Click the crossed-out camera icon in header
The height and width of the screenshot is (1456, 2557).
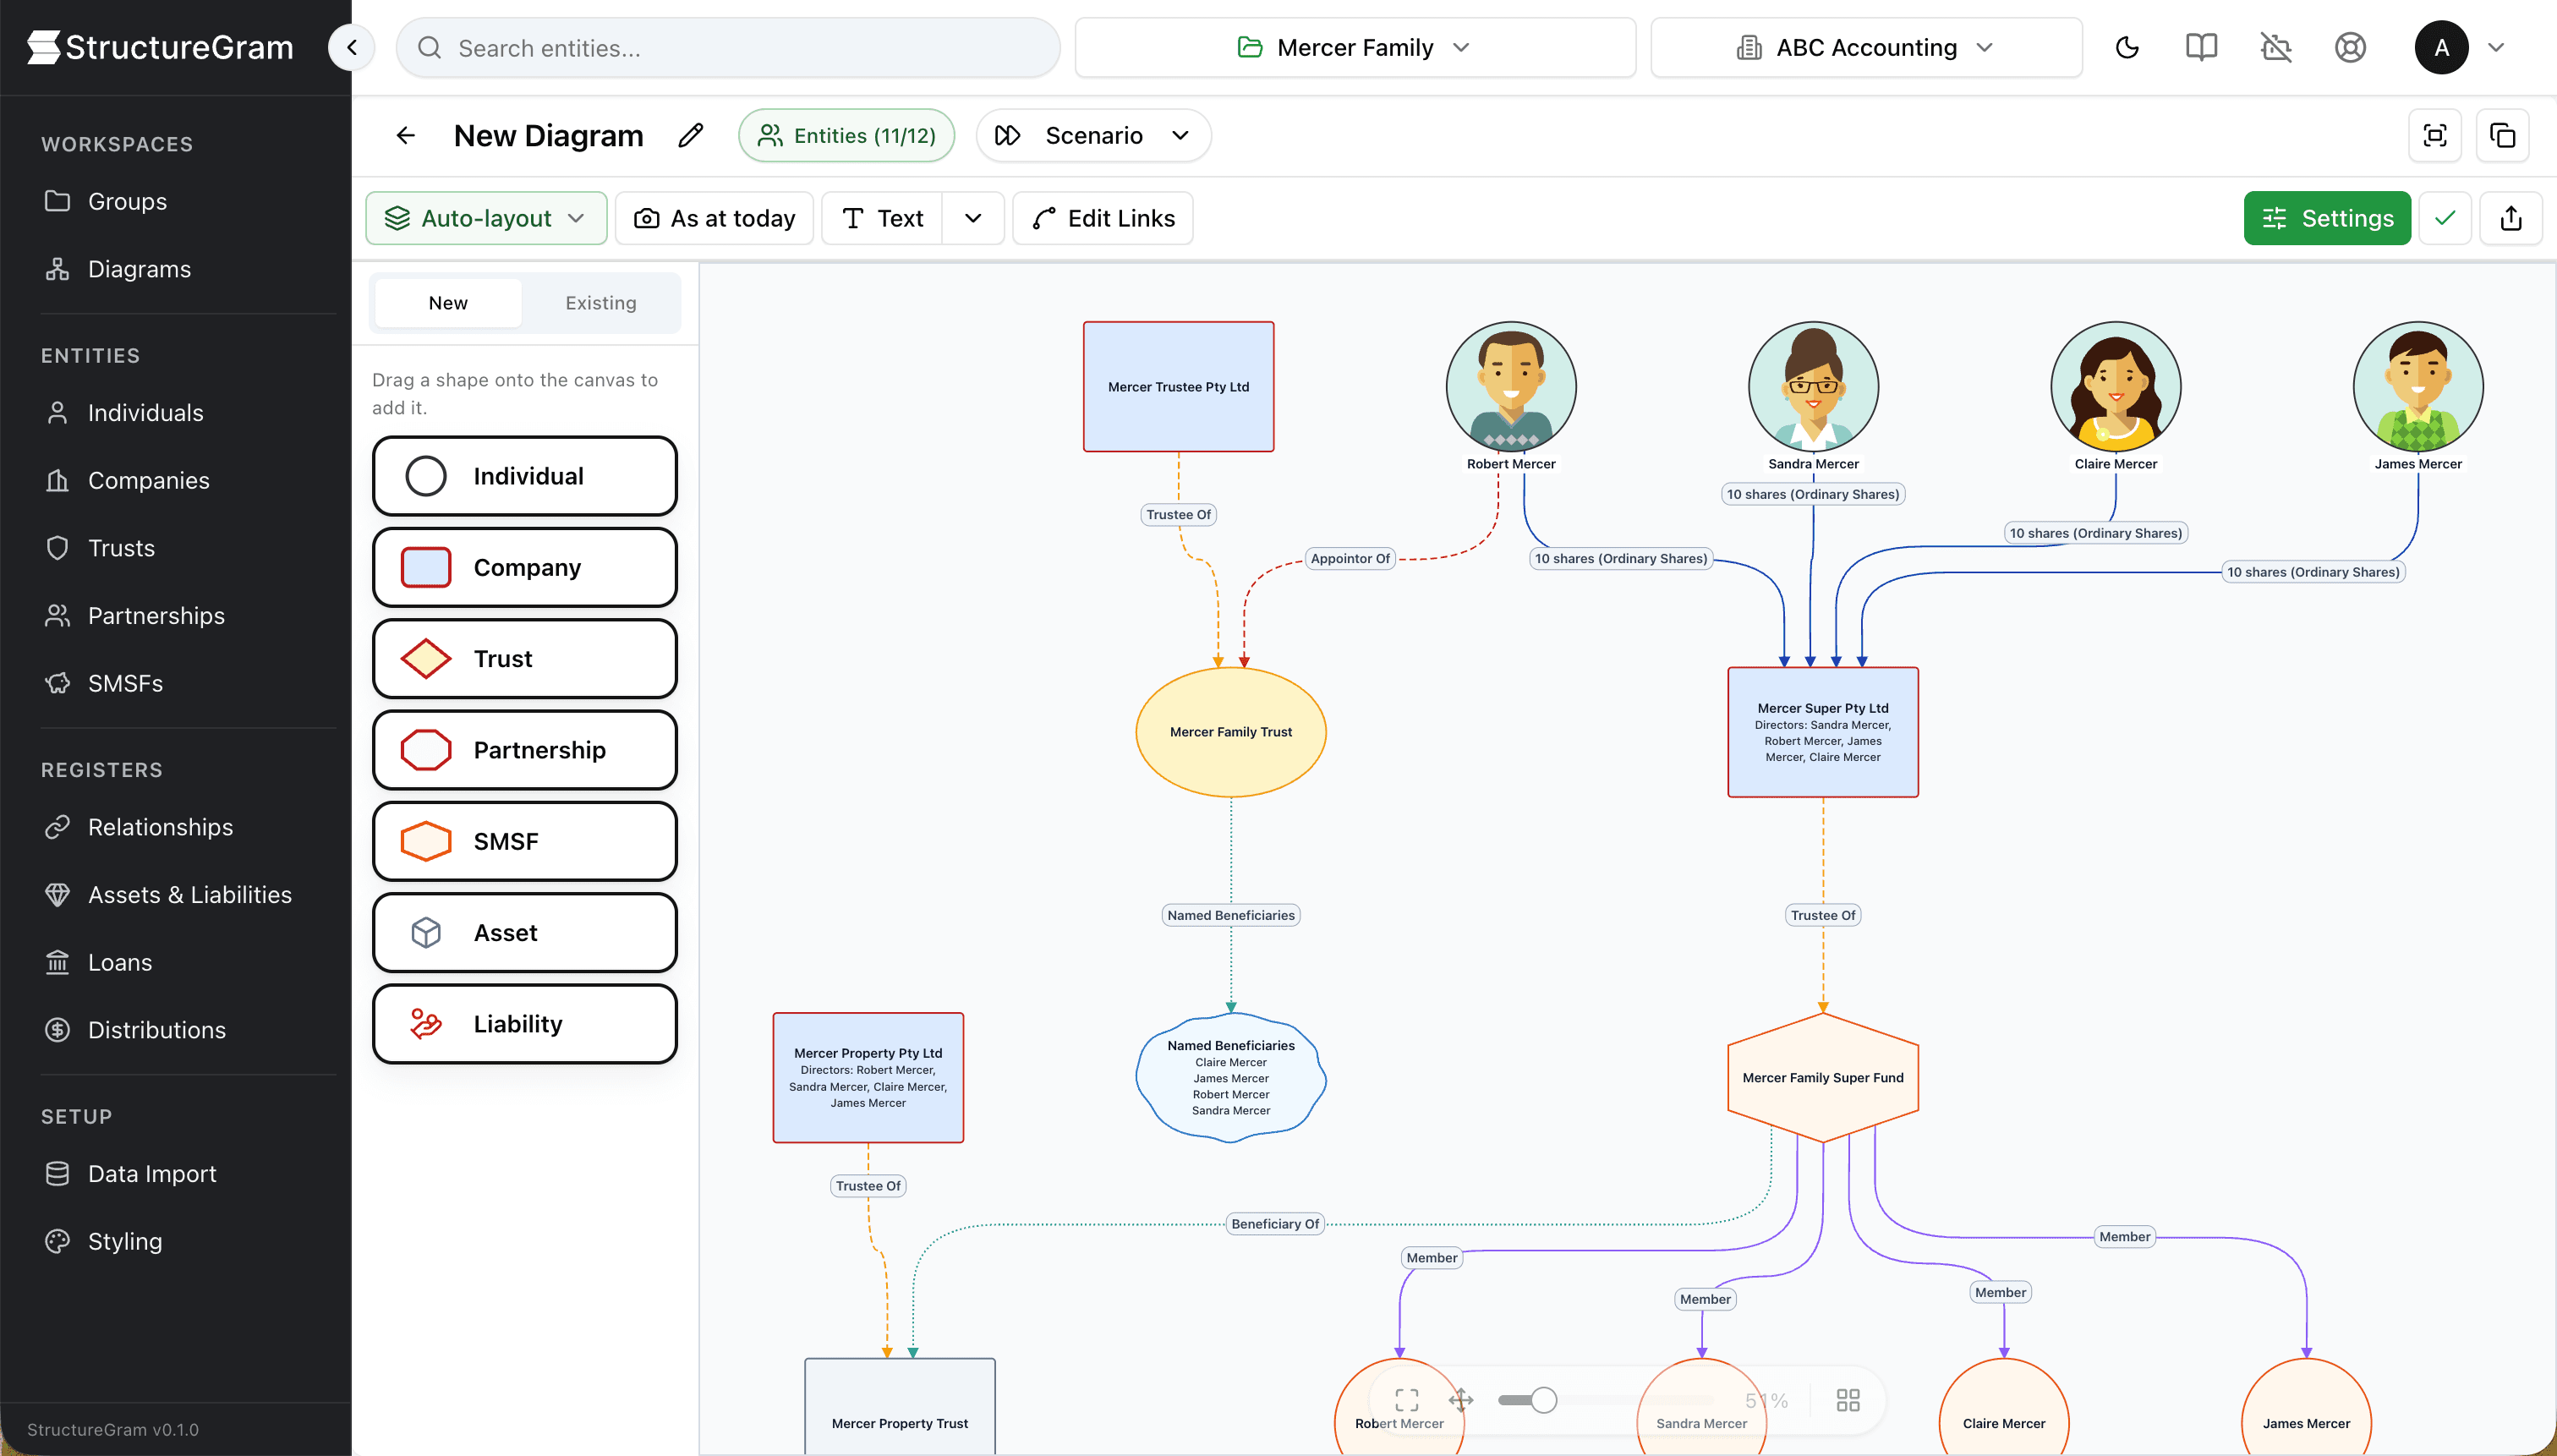tap(2276, 47)
